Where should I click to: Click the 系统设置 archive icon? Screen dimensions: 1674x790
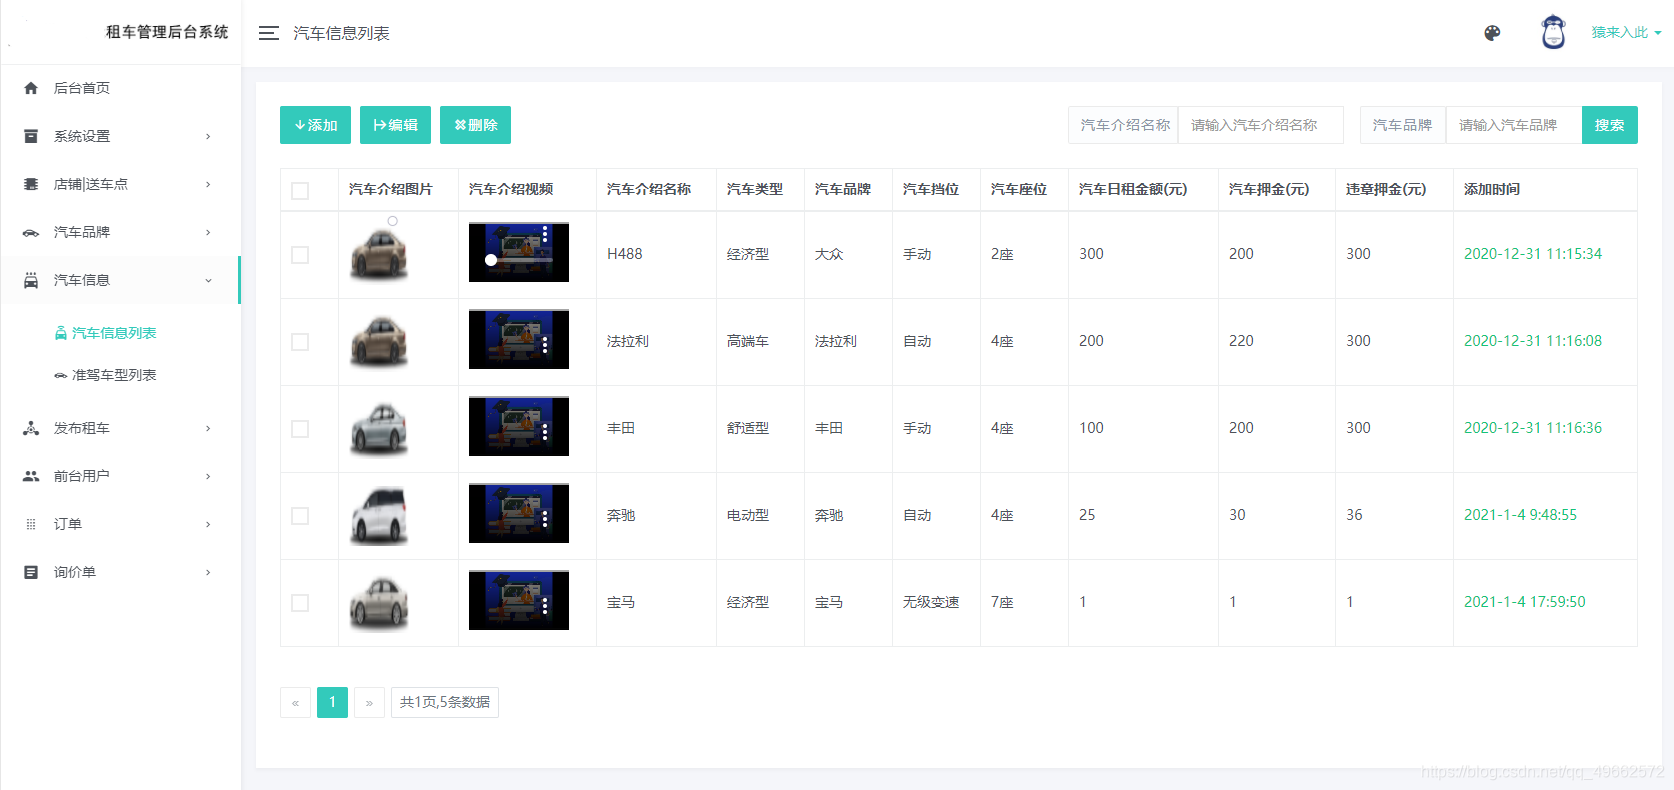click(x=31, y=136)
